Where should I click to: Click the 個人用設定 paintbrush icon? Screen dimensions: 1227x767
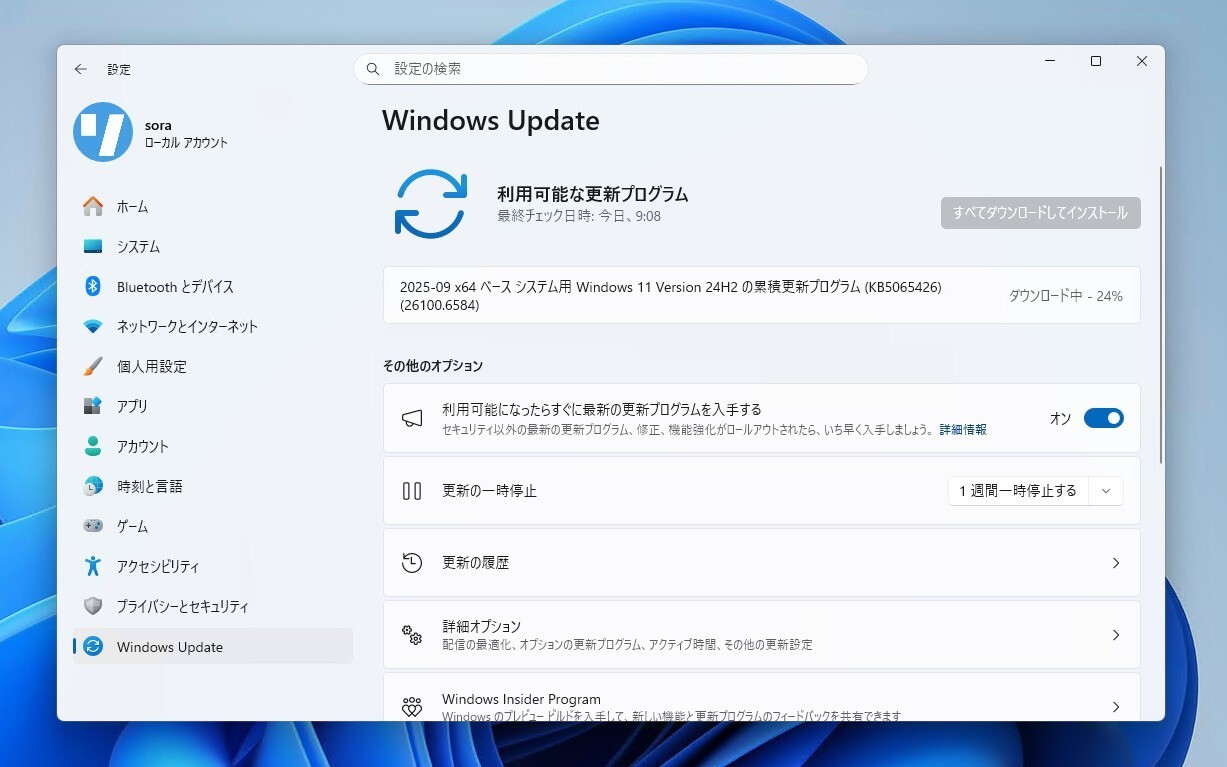click(93, 366)
